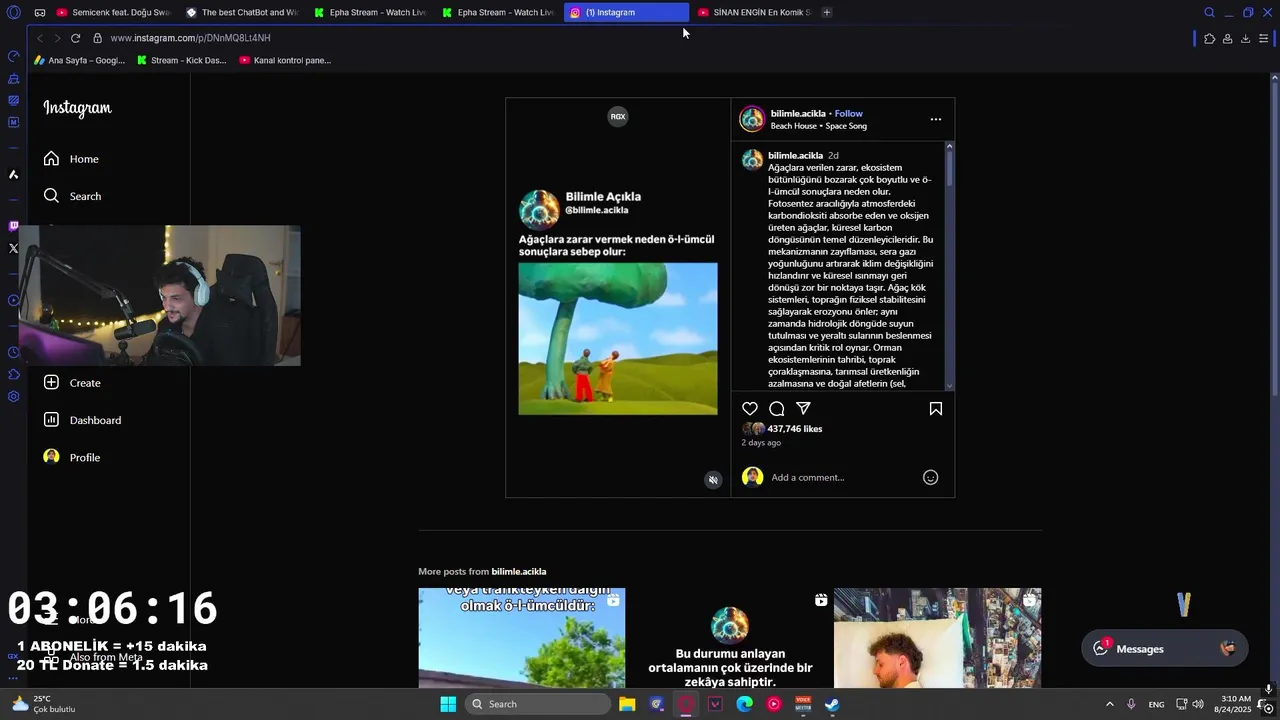Open the Messages floating button
The image size is (1280, 720).
[x=1164, y=649]
